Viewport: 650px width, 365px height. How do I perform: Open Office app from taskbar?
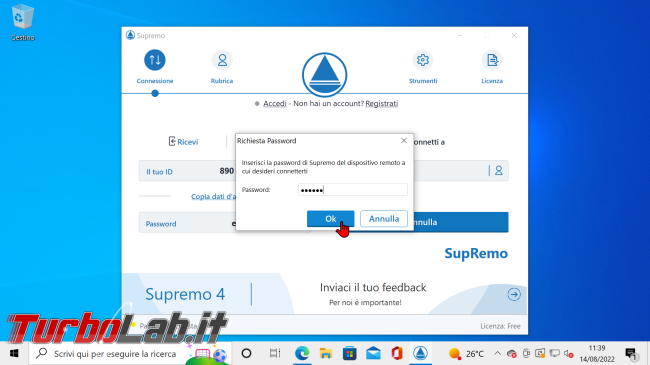pyautogui.click(x=397, y=353)
